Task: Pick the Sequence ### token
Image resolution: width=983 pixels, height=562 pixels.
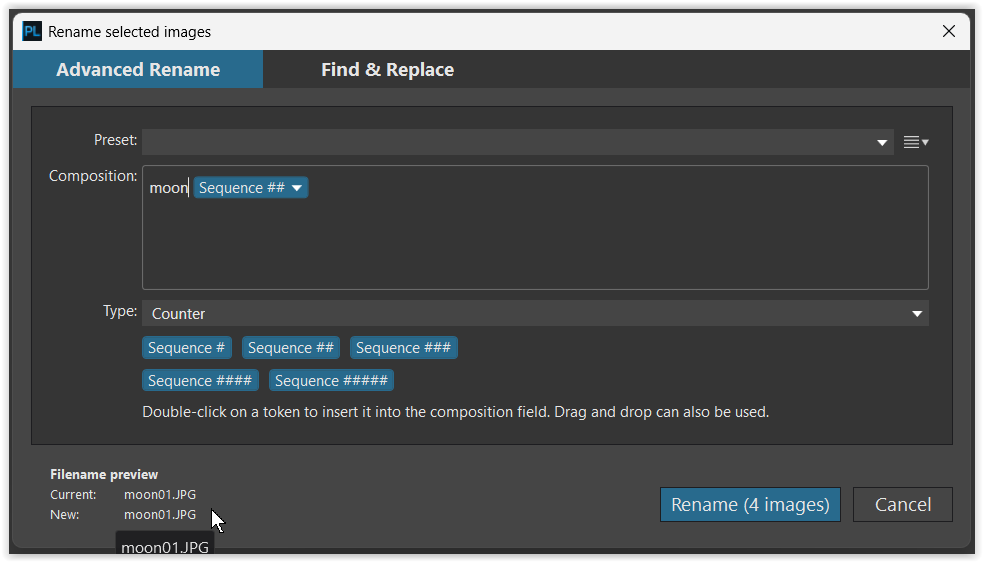Action: tap(404, 348)
